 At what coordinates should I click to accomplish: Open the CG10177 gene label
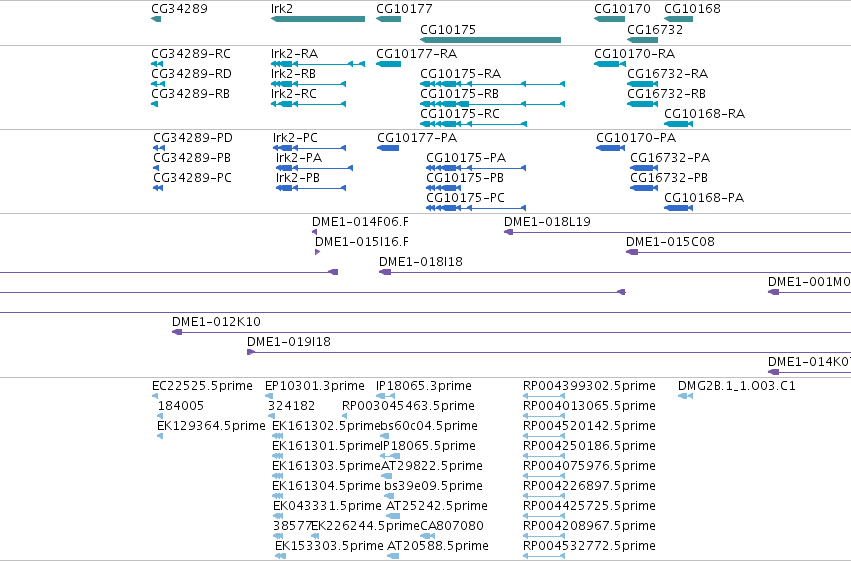(x=404, y=9)
